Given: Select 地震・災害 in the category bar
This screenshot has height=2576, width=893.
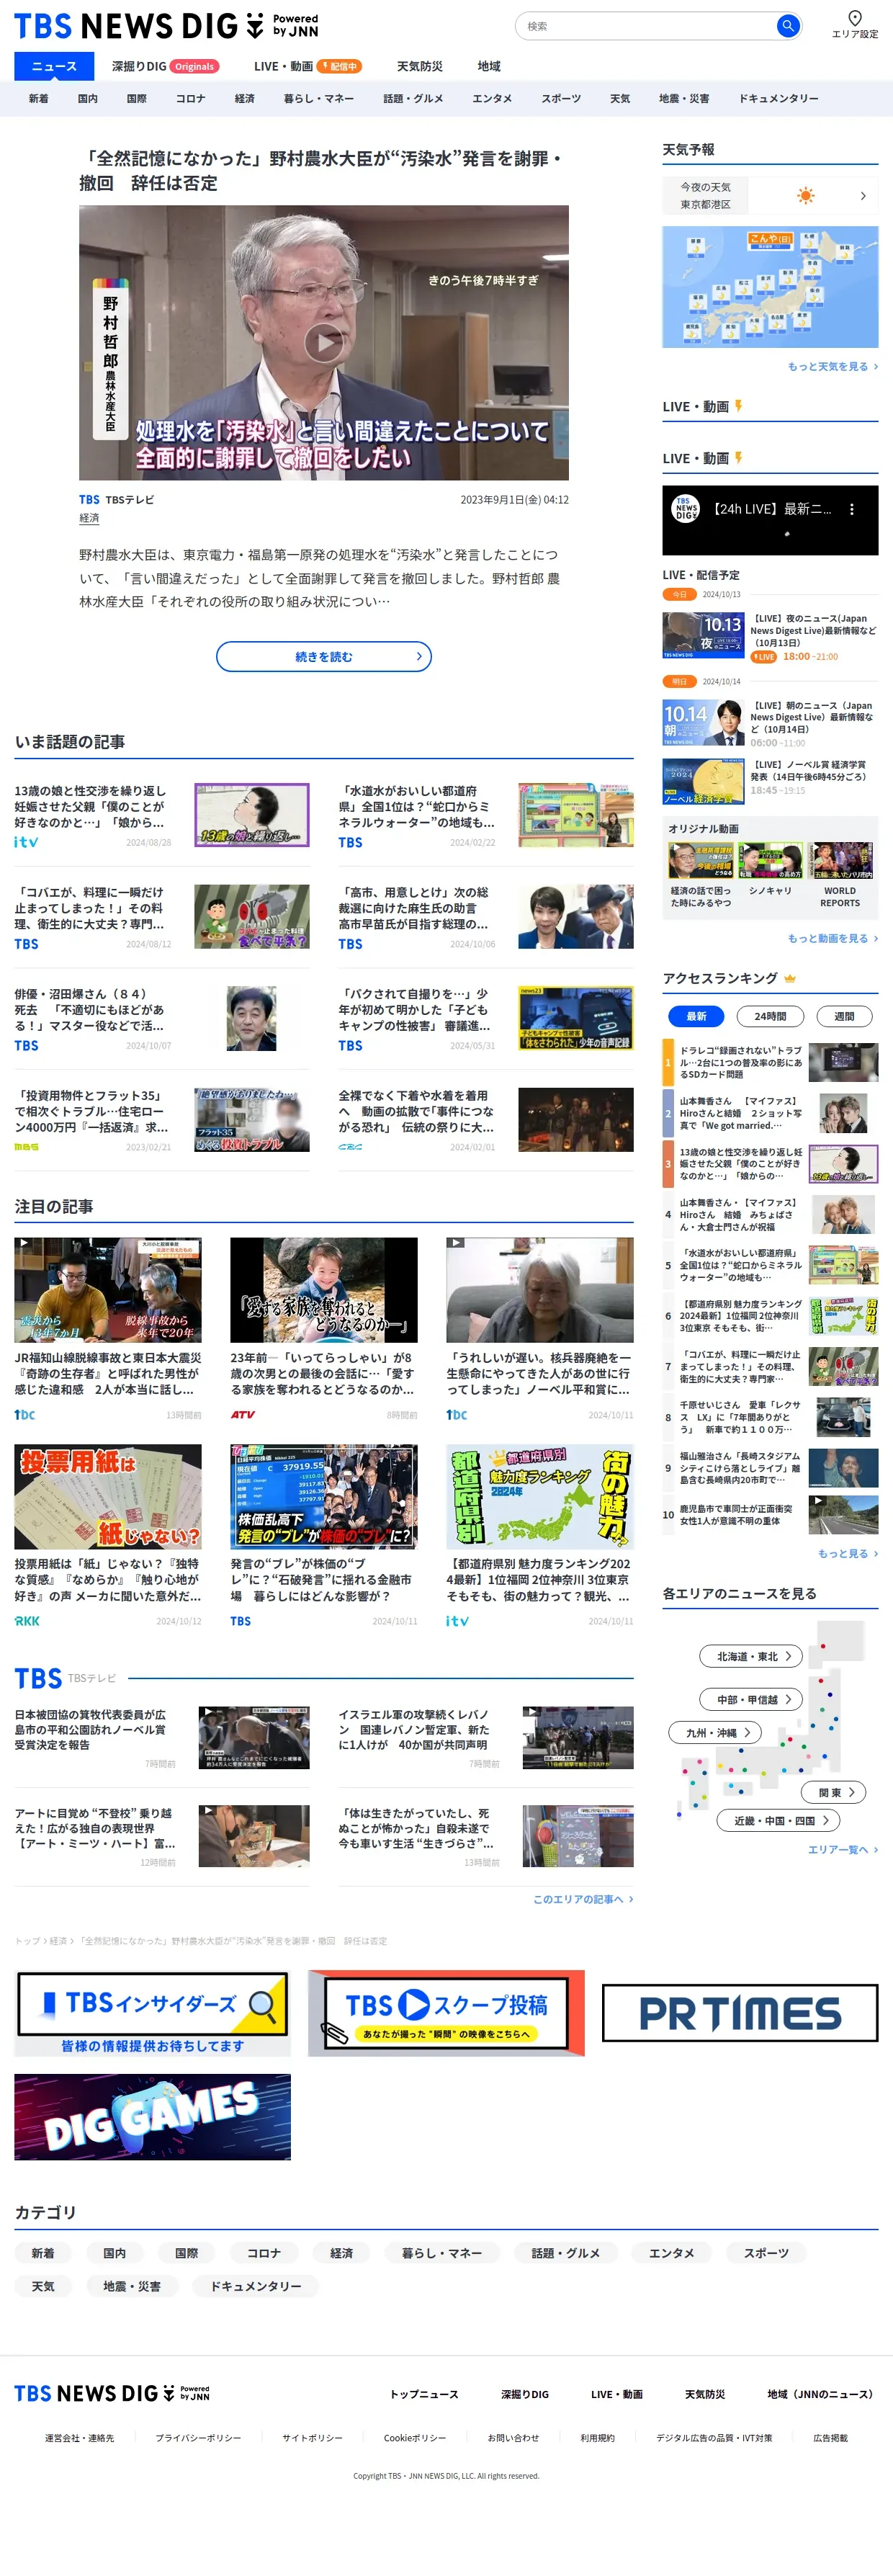Looking at the screenshot, I should (x=684, y=98).
